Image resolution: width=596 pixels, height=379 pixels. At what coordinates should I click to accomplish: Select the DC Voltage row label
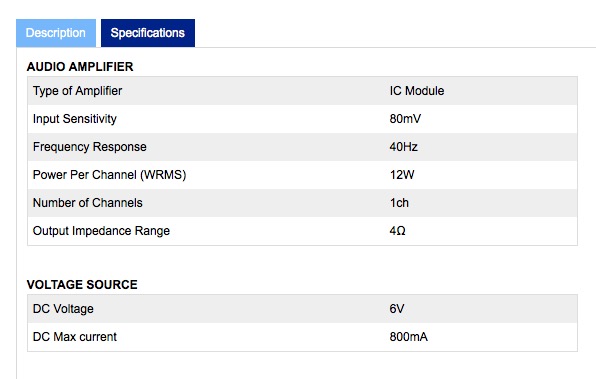tap(63, 309)
